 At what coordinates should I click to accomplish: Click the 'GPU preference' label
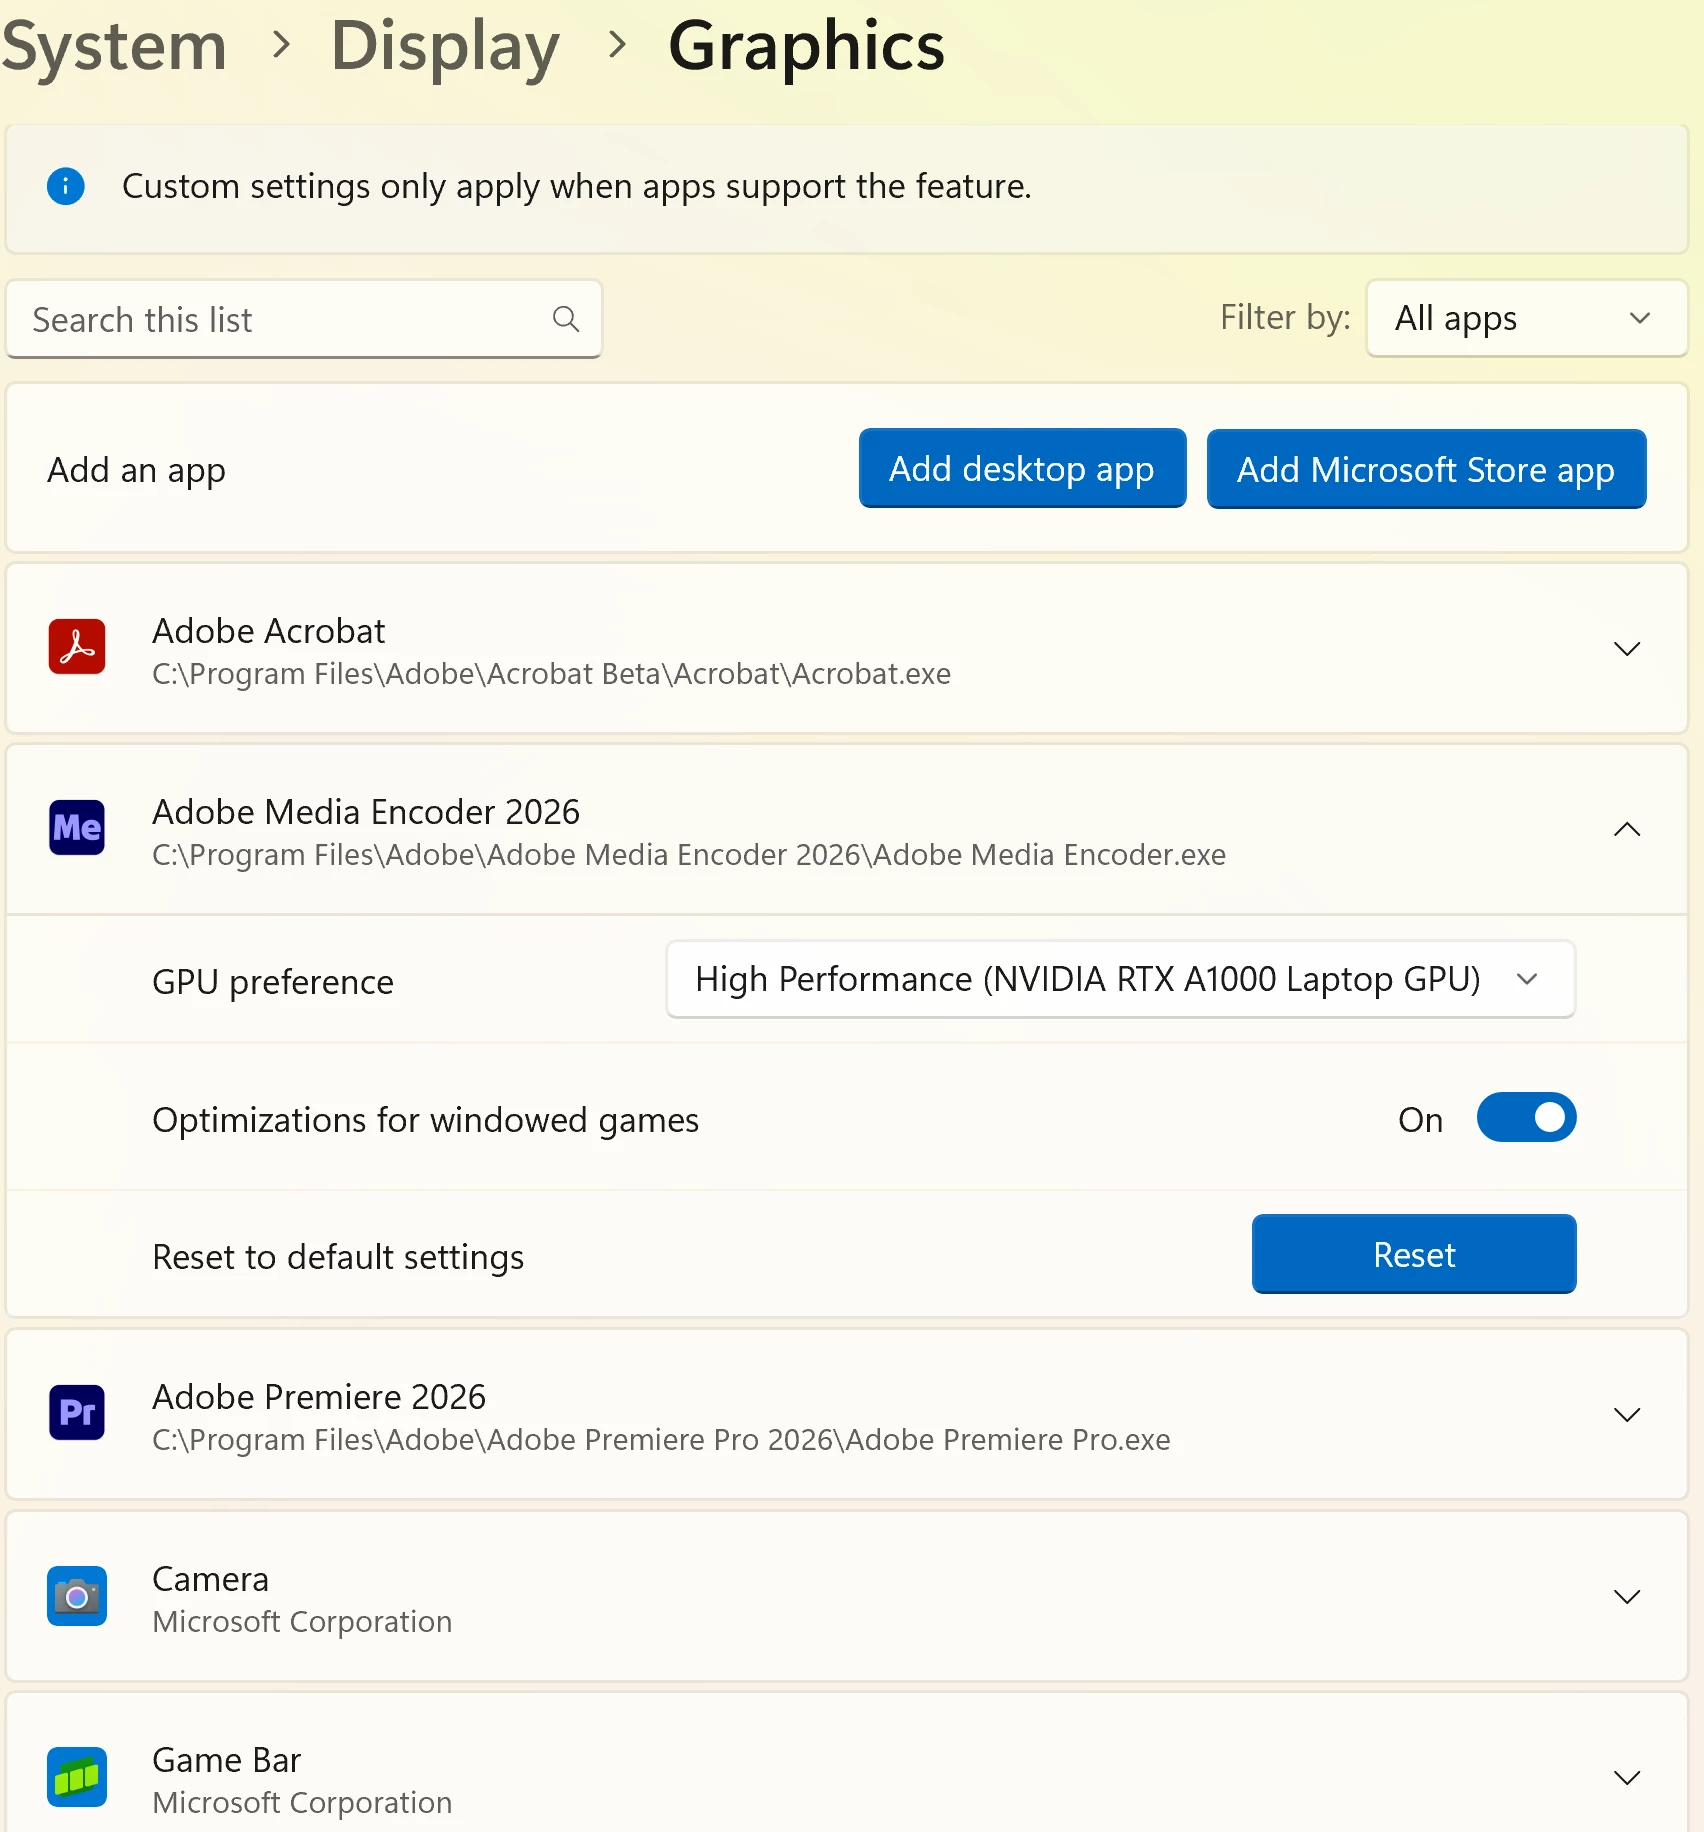[273, 982]
